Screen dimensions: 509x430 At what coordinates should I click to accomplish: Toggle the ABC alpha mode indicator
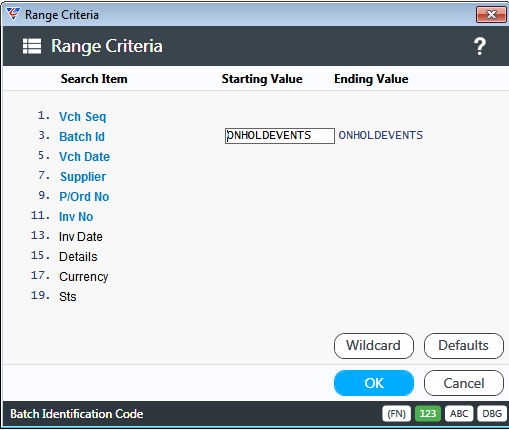click(459, 414)
